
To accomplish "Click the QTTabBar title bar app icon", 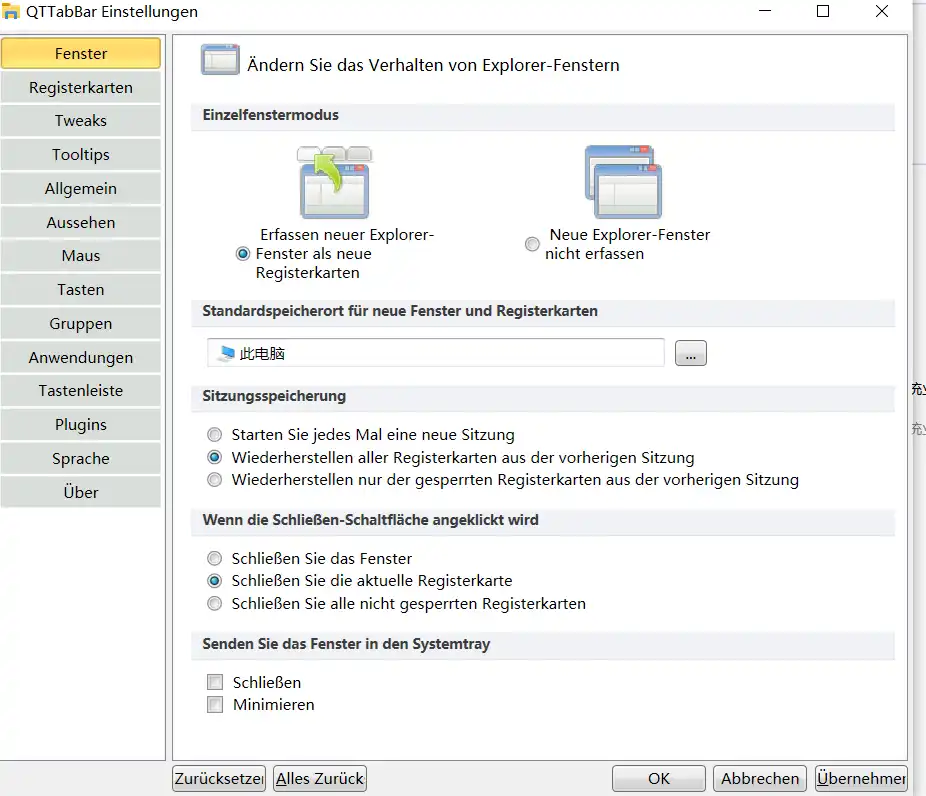I will (x=11, y=11).
